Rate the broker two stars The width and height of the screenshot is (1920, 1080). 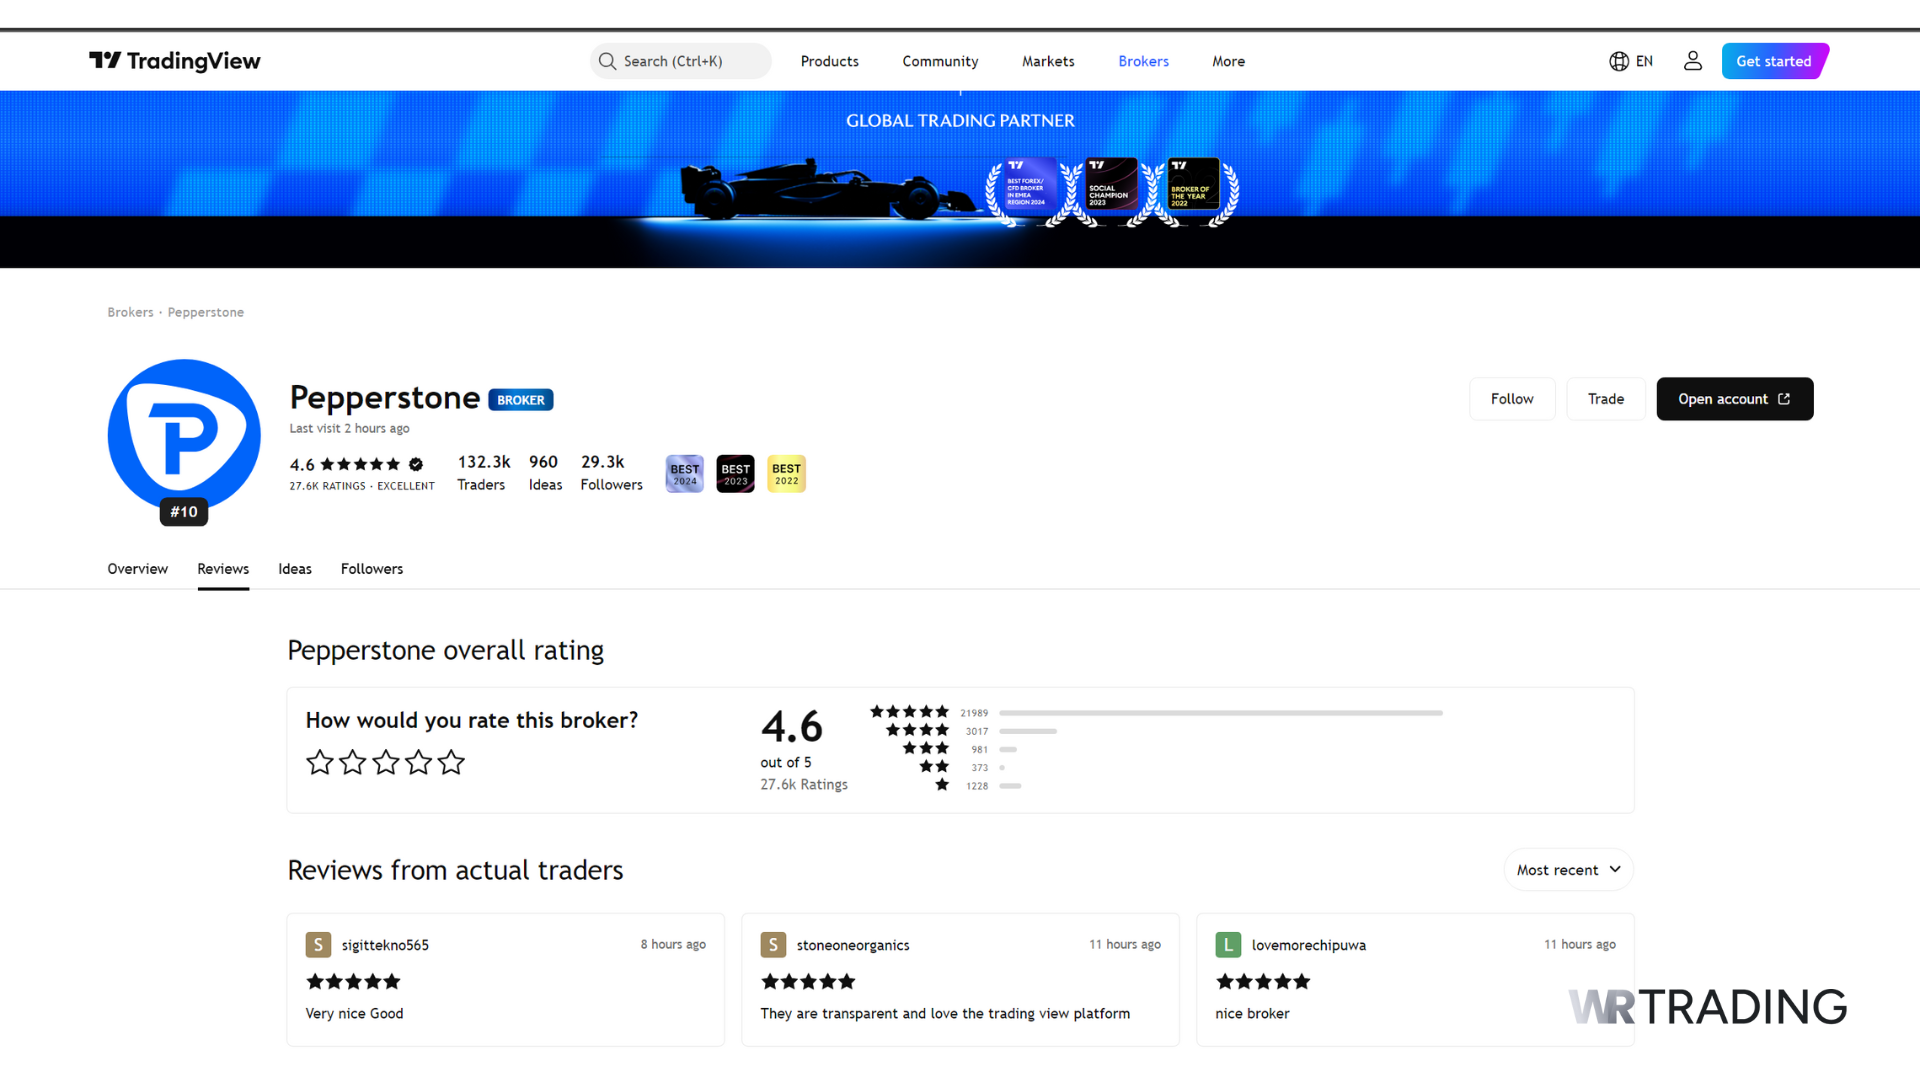pos(353,763)
